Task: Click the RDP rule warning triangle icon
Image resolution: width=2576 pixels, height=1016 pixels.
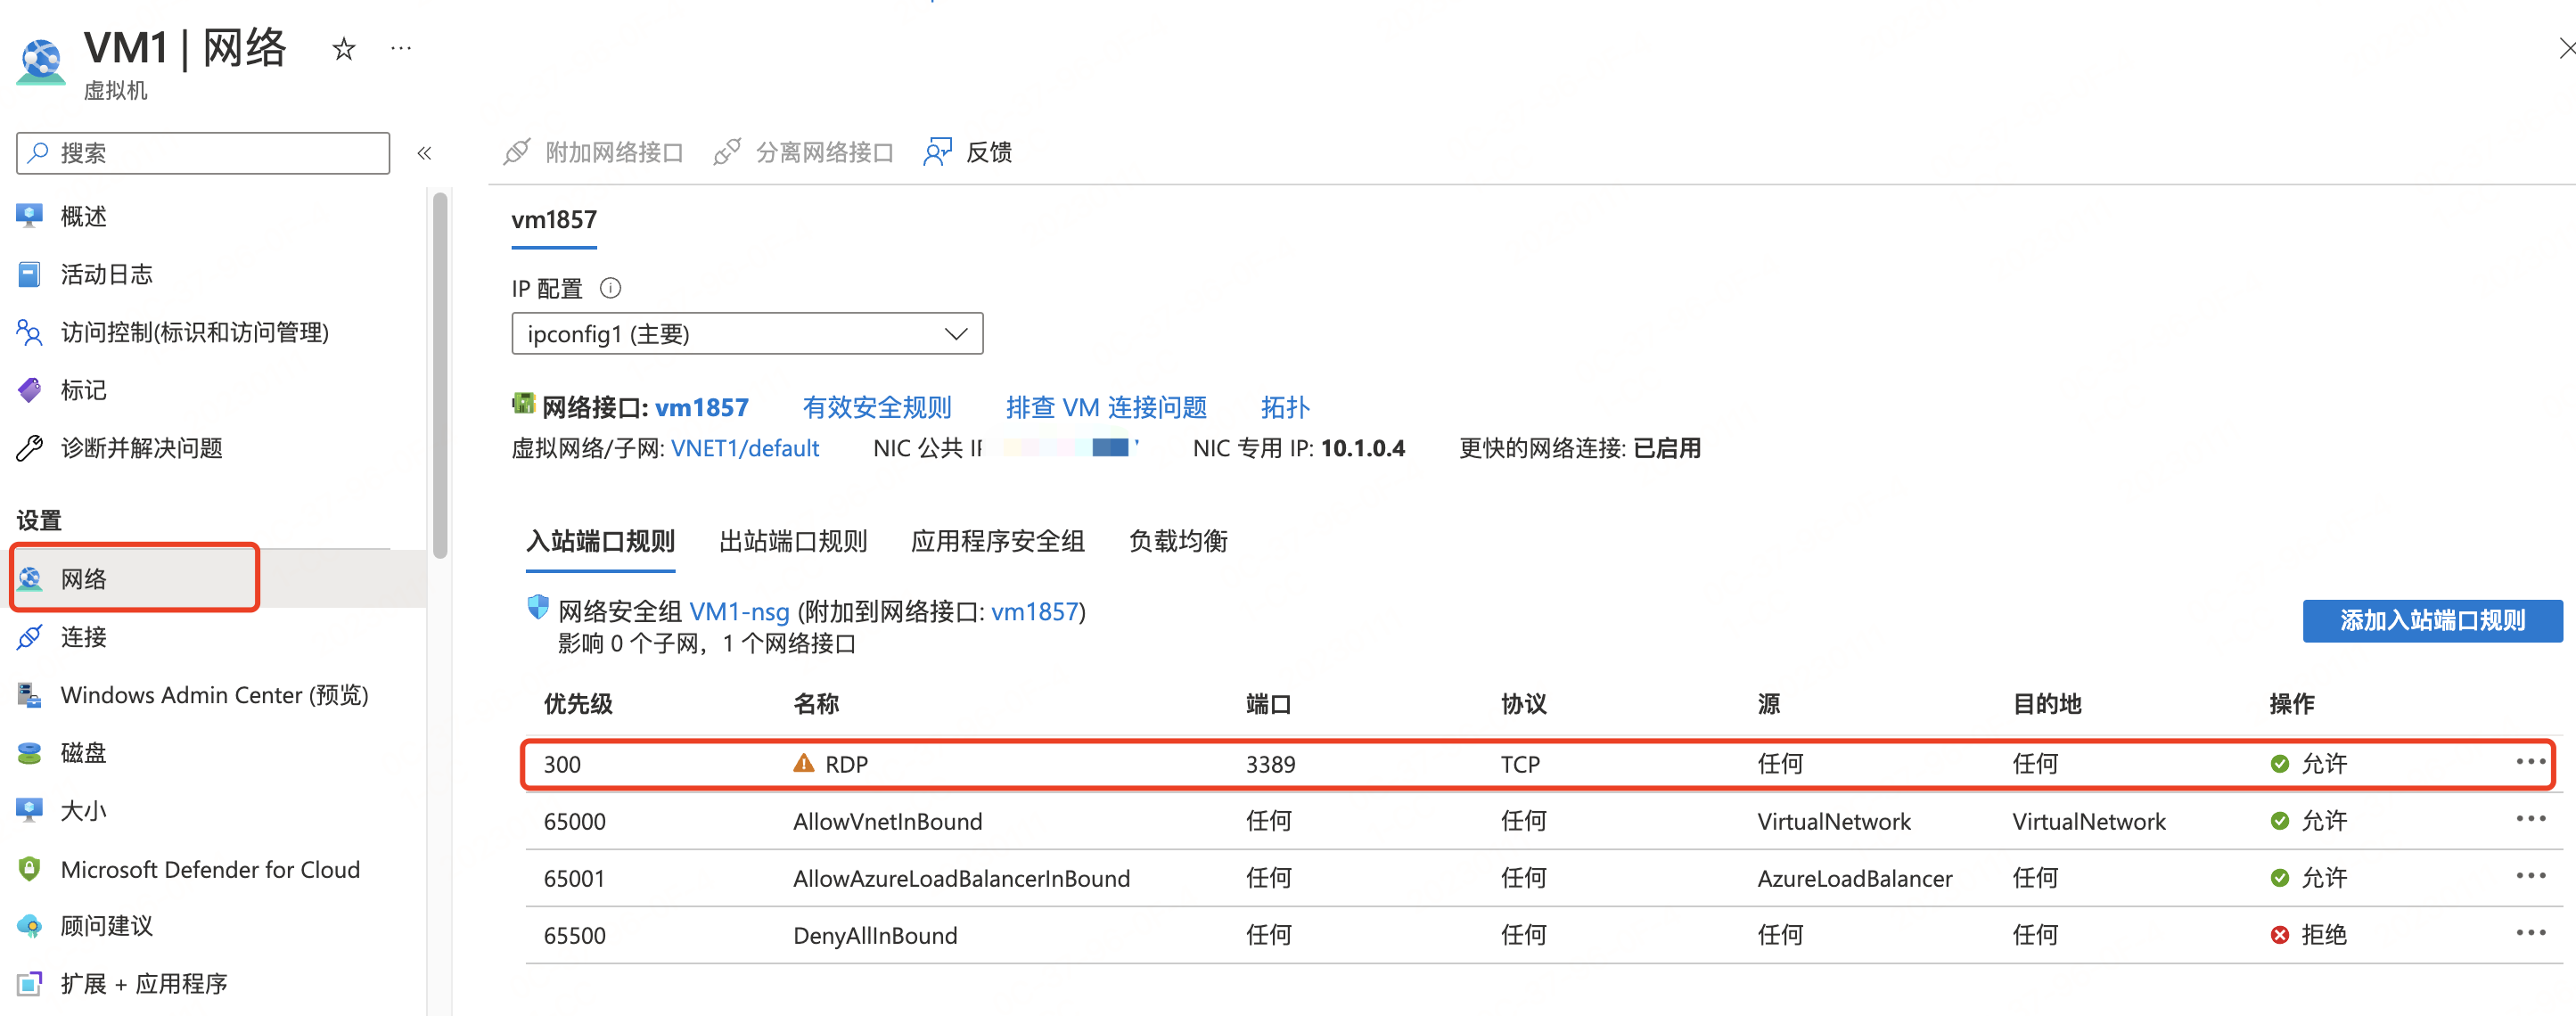Action: click(804, 764)
